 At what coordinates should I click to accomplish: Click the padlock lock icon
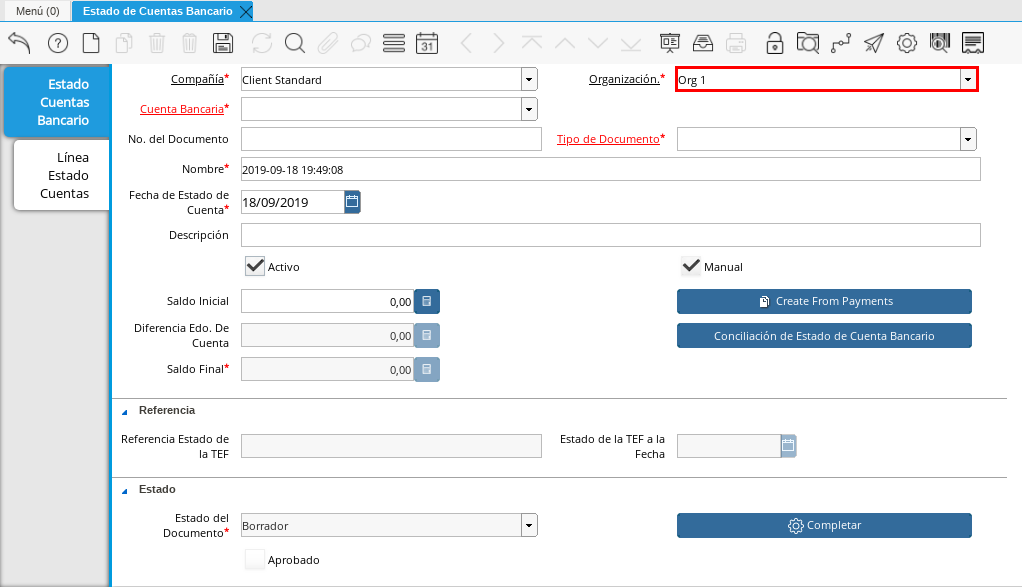tap(774, 43)
